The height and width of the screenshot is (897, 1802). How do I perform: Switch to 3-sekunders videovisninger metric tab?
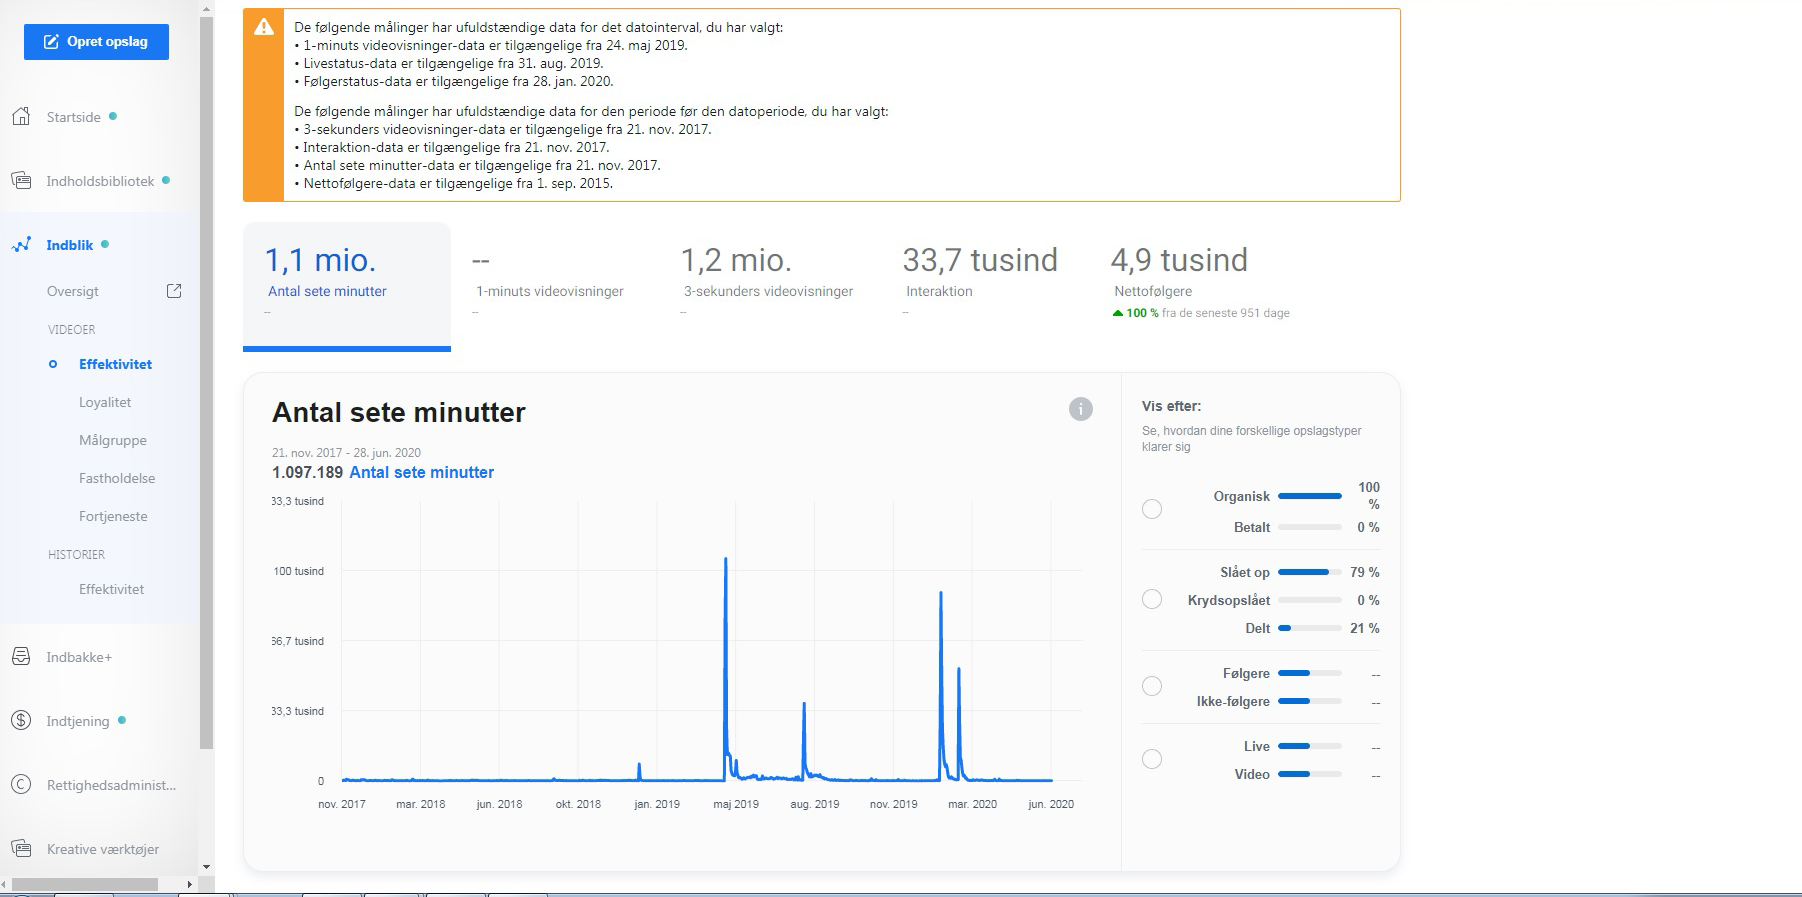[768, 273]
